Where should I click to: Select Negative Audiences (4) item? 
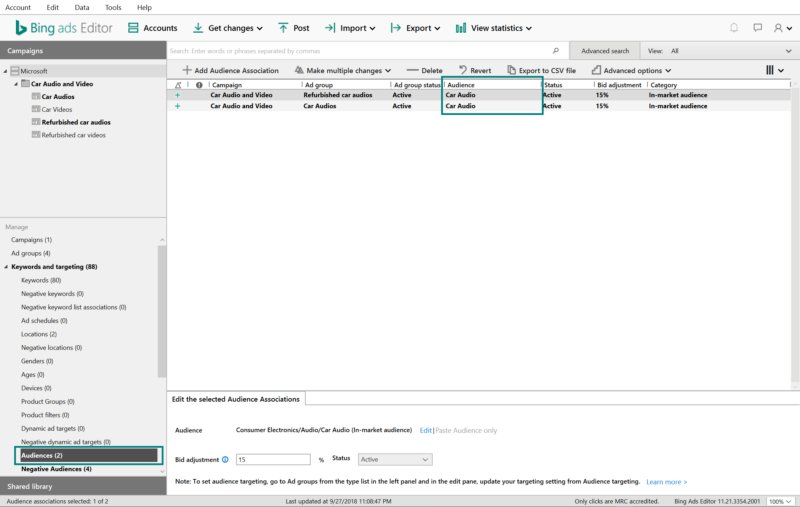56,469
